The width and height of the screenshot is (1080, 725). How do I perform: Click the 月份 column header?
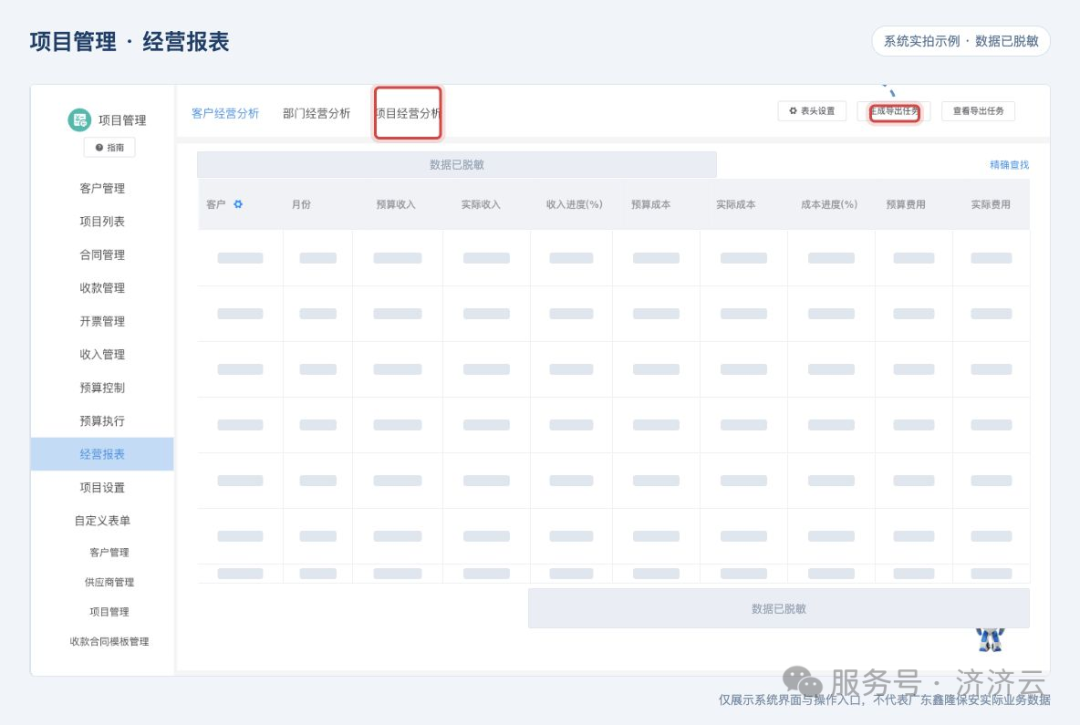[301, 204]
